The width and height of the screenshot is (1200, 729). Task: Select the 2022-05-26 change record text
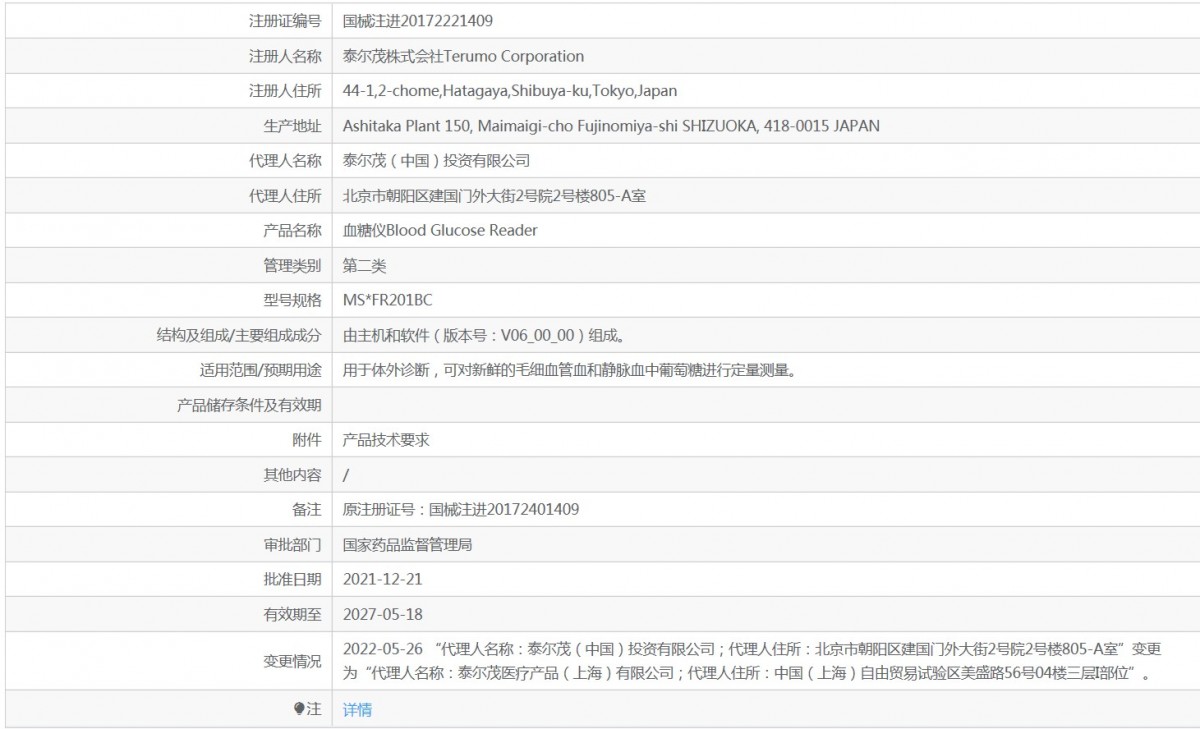click(752, 661)
